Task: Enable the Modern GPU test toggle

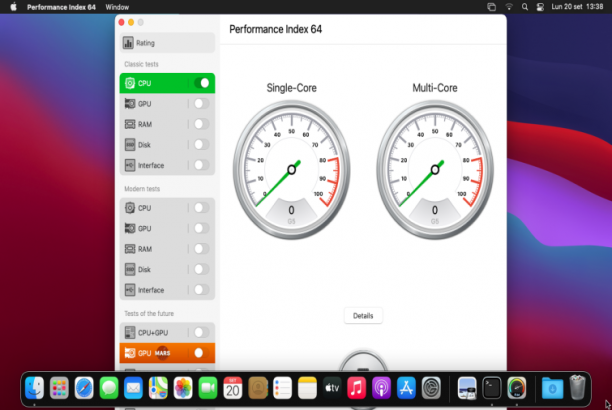Action: coord(202,228)
